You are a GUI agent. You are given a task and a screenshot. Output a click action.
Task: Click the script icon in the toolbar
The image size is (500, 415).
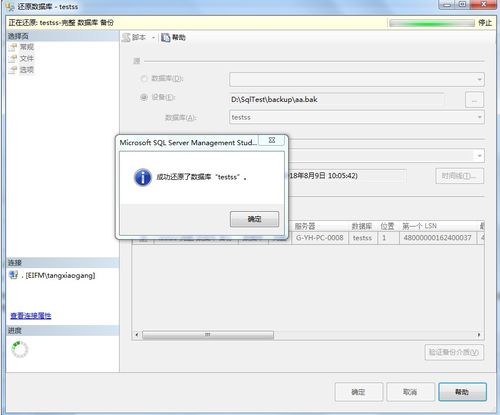tap(126, 37)
